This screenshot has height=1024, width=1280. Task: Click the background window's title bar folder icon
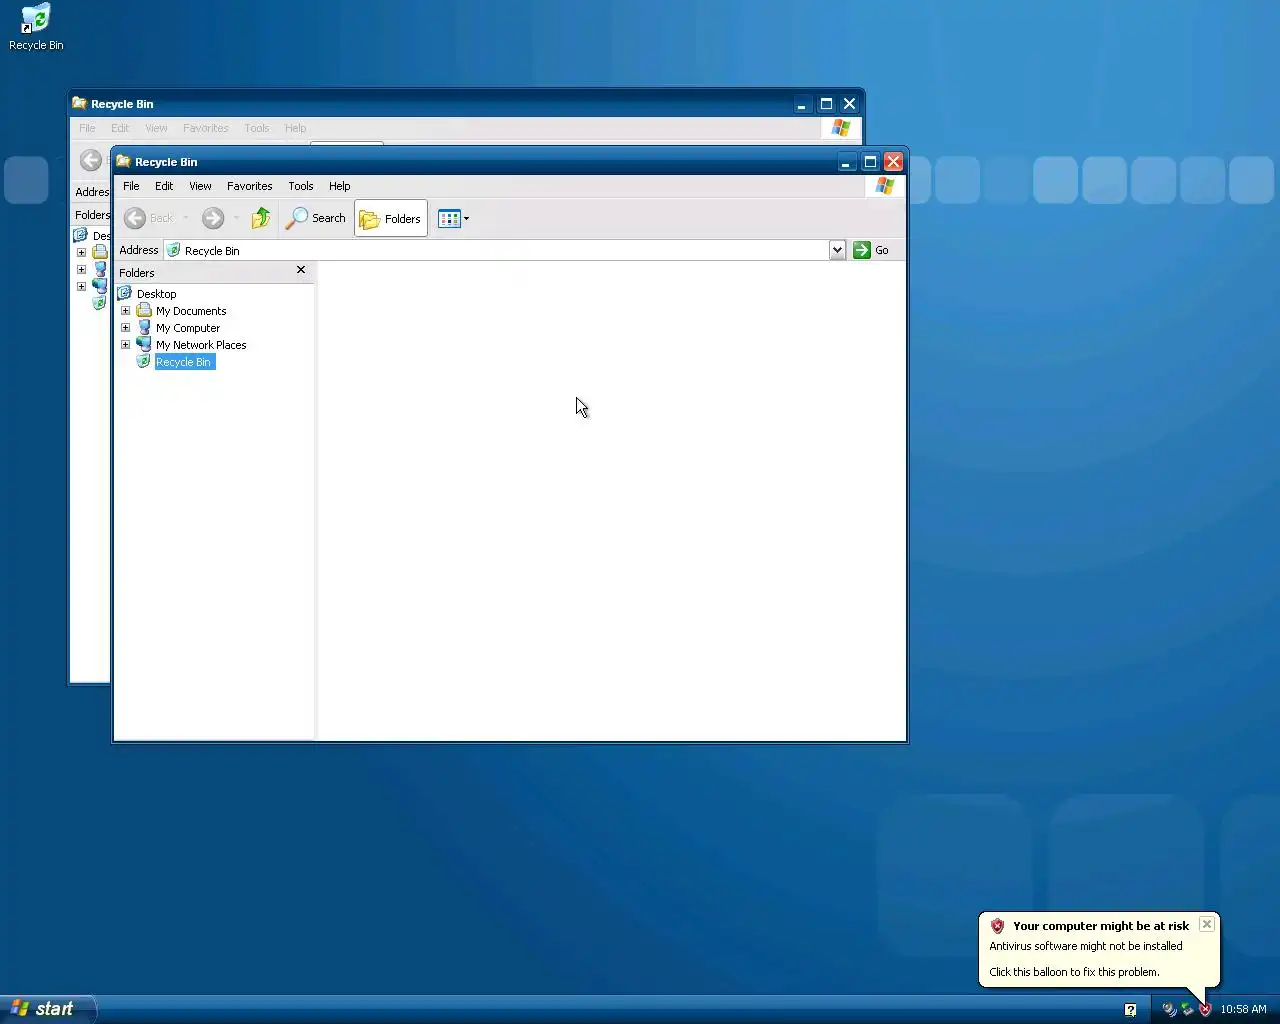79,103
